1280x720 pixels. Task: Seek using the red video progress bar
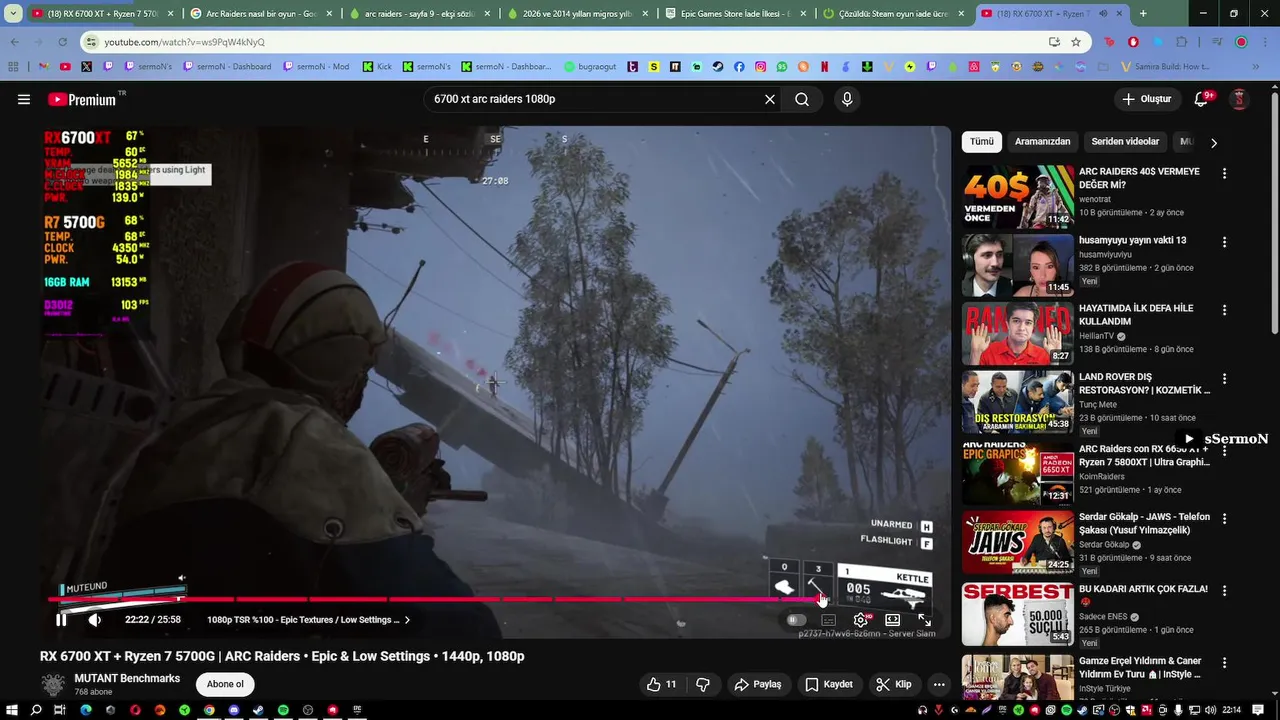click(435, 600)
